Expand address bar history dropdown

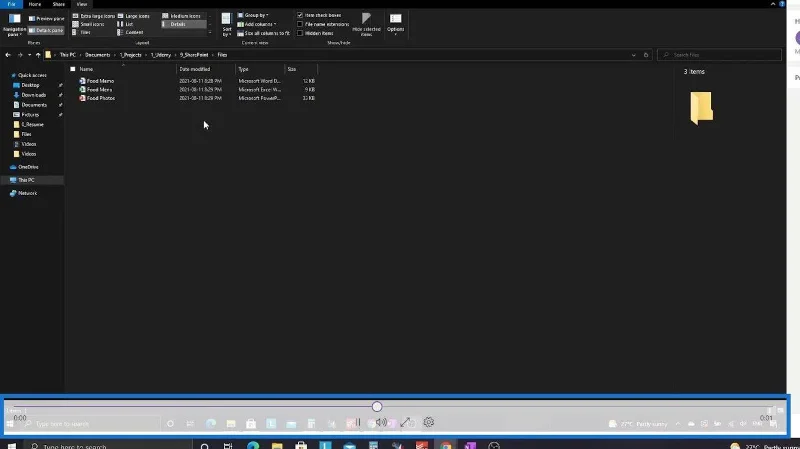pyautogui.click(x=634, y=55)
